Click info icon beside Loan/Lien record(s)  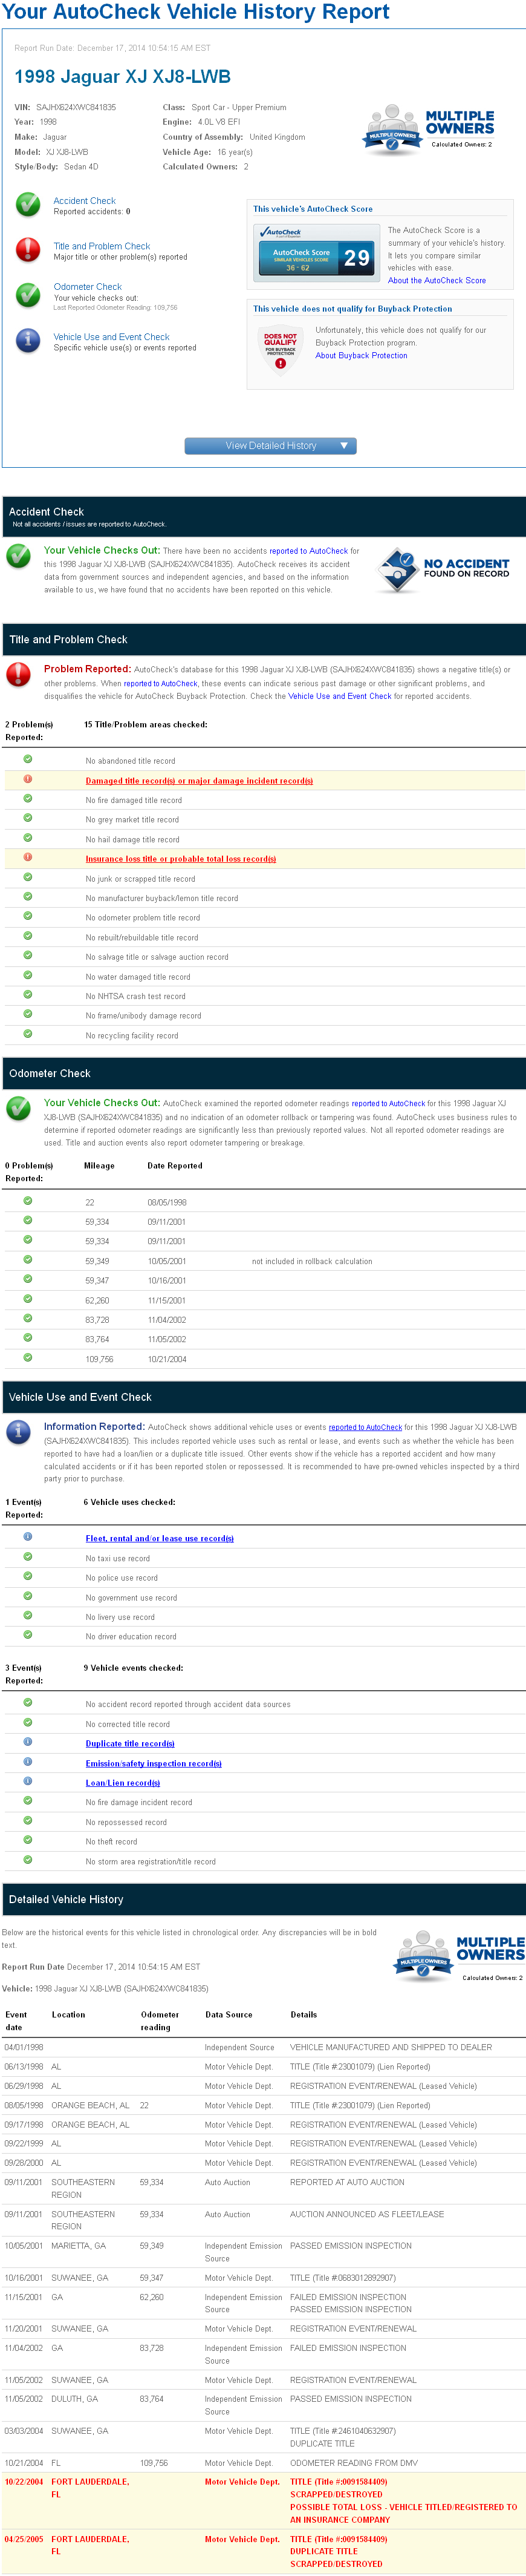tap(28, 1781)
